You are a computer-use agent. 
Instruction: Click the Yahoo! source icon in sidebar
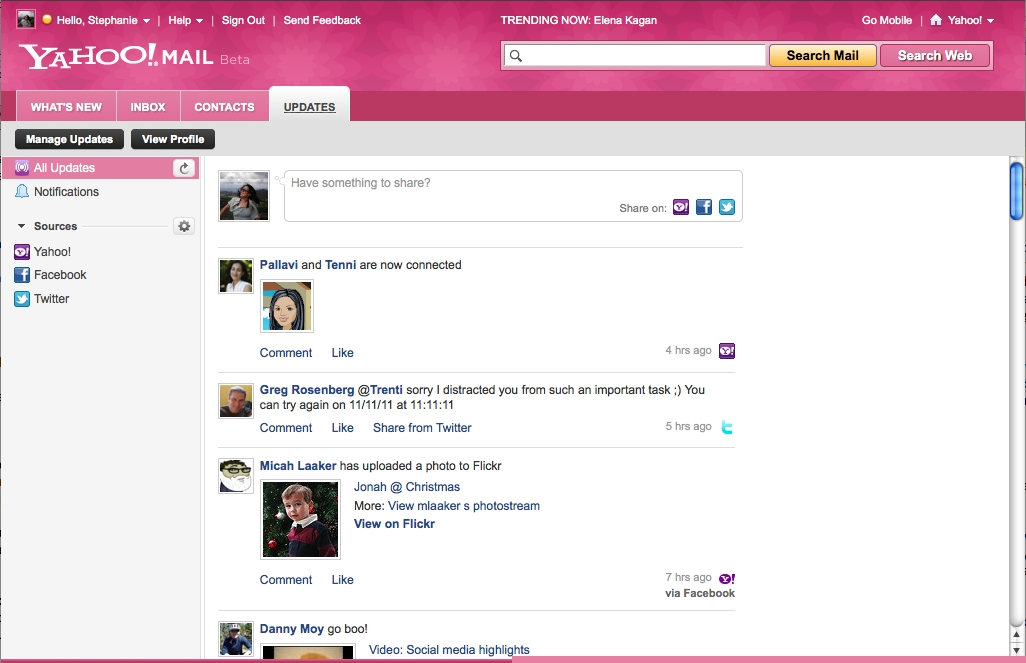click(22, 251)
